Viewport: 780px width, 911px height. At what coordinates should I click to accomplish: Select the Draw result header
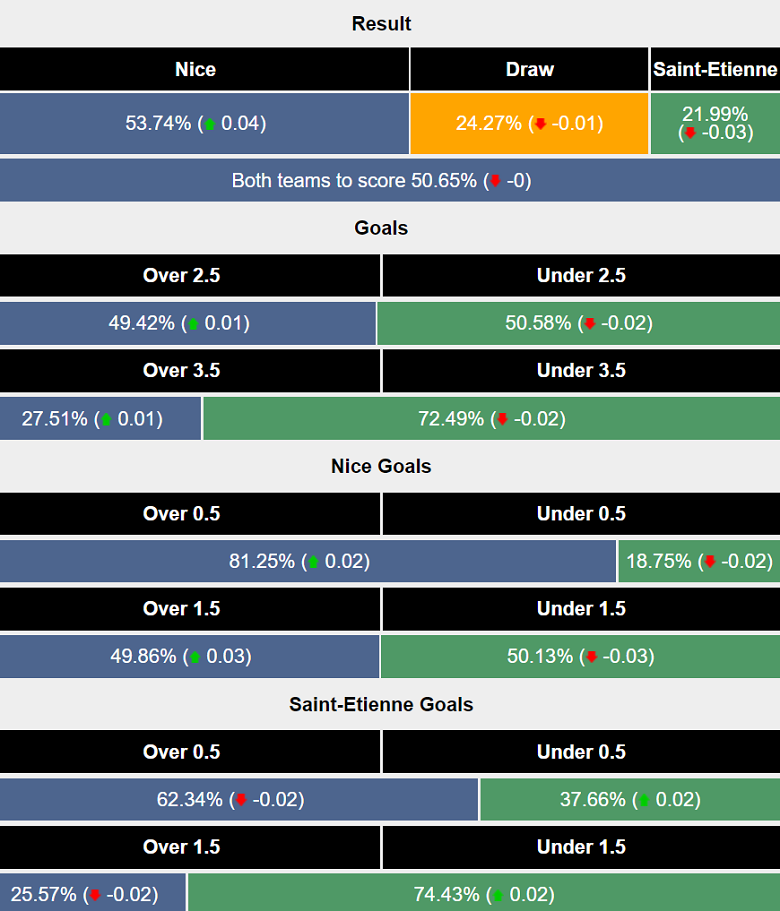(x=530, y=69)
